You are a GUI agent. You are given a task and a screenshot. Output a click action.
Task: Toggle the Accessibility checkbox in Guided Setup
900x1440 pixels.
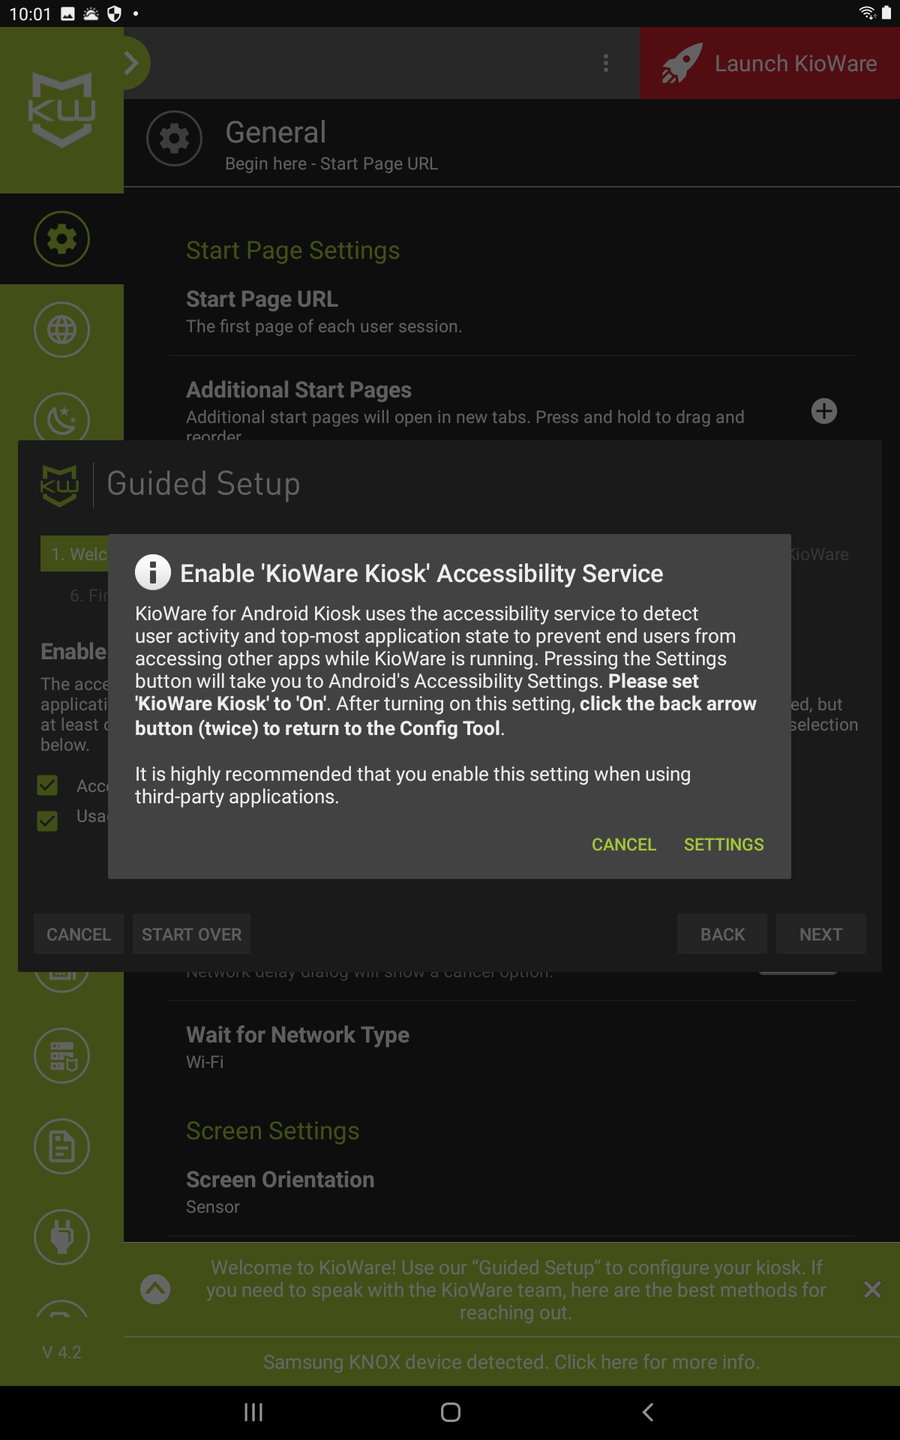(47, 785)
